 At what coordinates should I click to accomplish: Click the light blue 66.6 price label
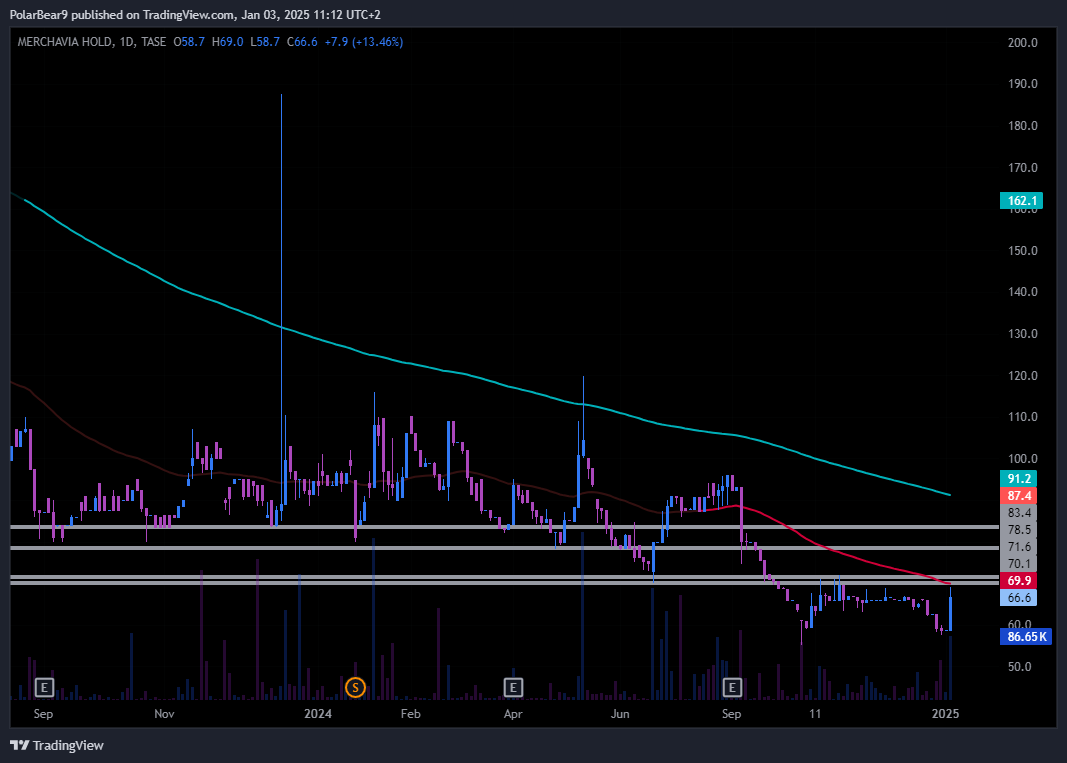pyautogui.click(x=1021, y=597)
